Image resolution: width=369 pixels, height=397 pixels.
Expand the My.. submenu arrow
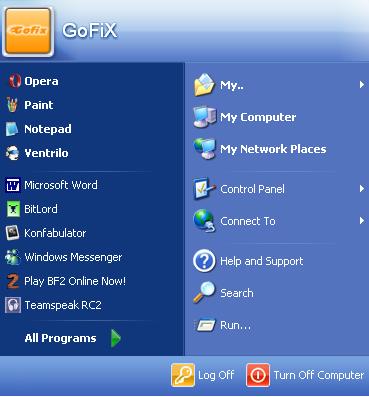click(x=362, y=85)
